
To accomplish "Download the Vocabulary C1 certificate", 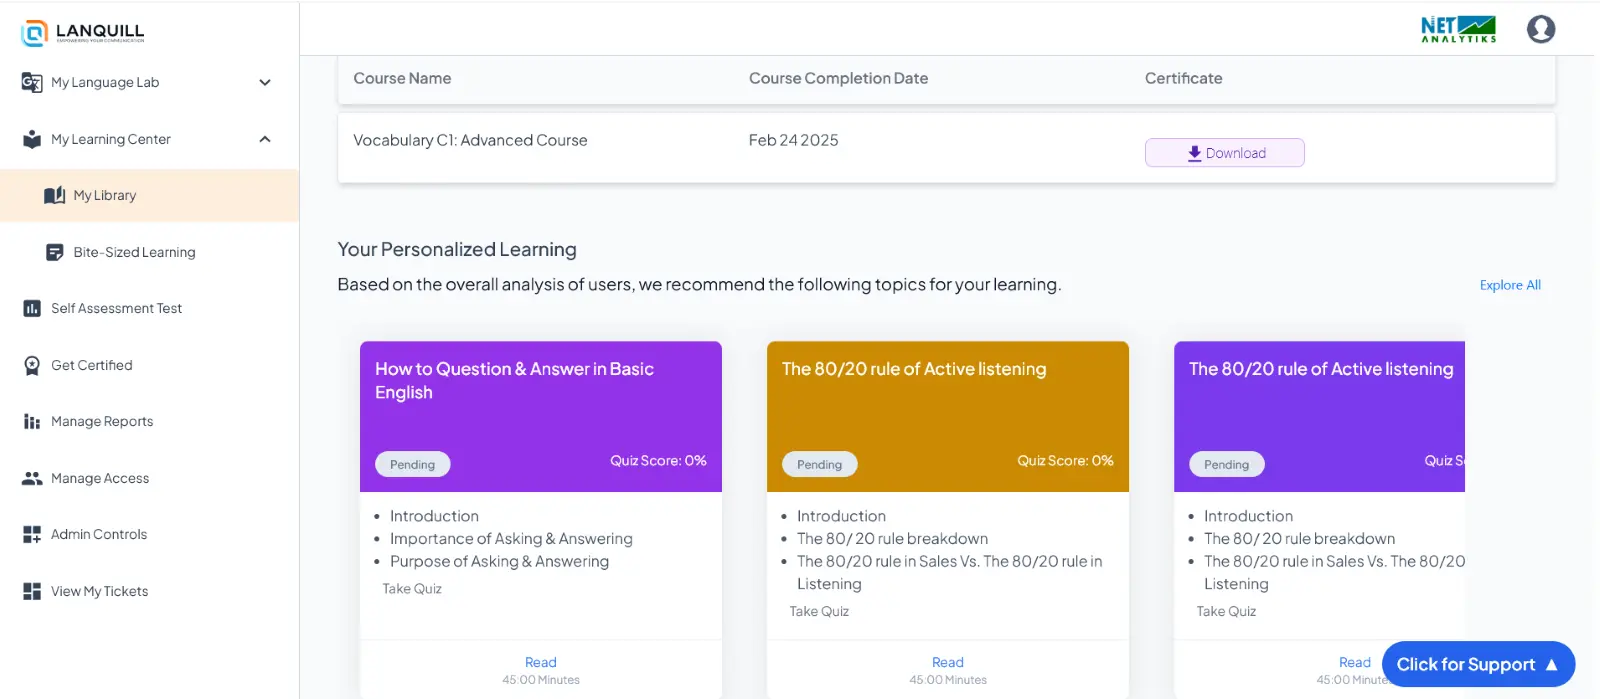I will pyautogui.click(x=1225, y=153).
